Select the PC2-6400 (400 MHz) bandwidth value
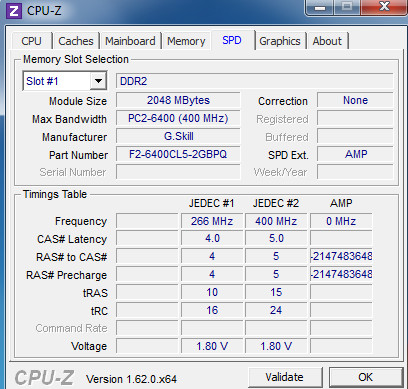Screen dimensions: 408x389 coord(178,118)
